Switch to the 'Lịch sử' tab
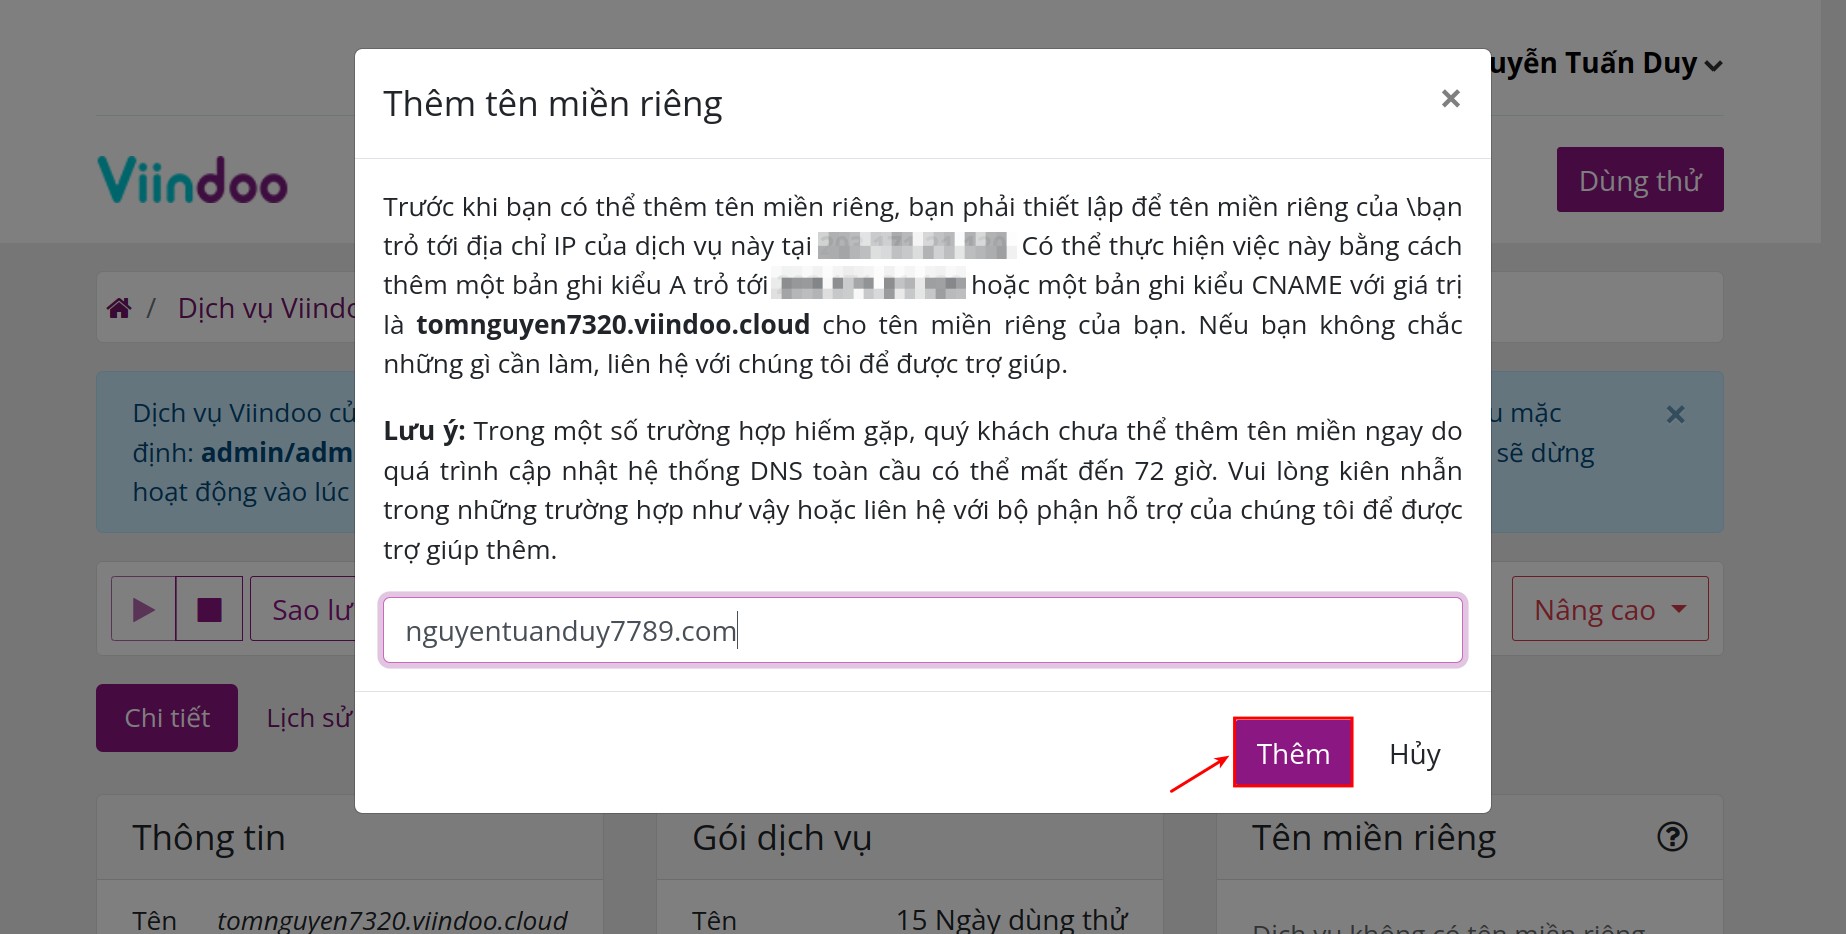The width and height of the screenshot is (1846, 934). pos(309,717)
